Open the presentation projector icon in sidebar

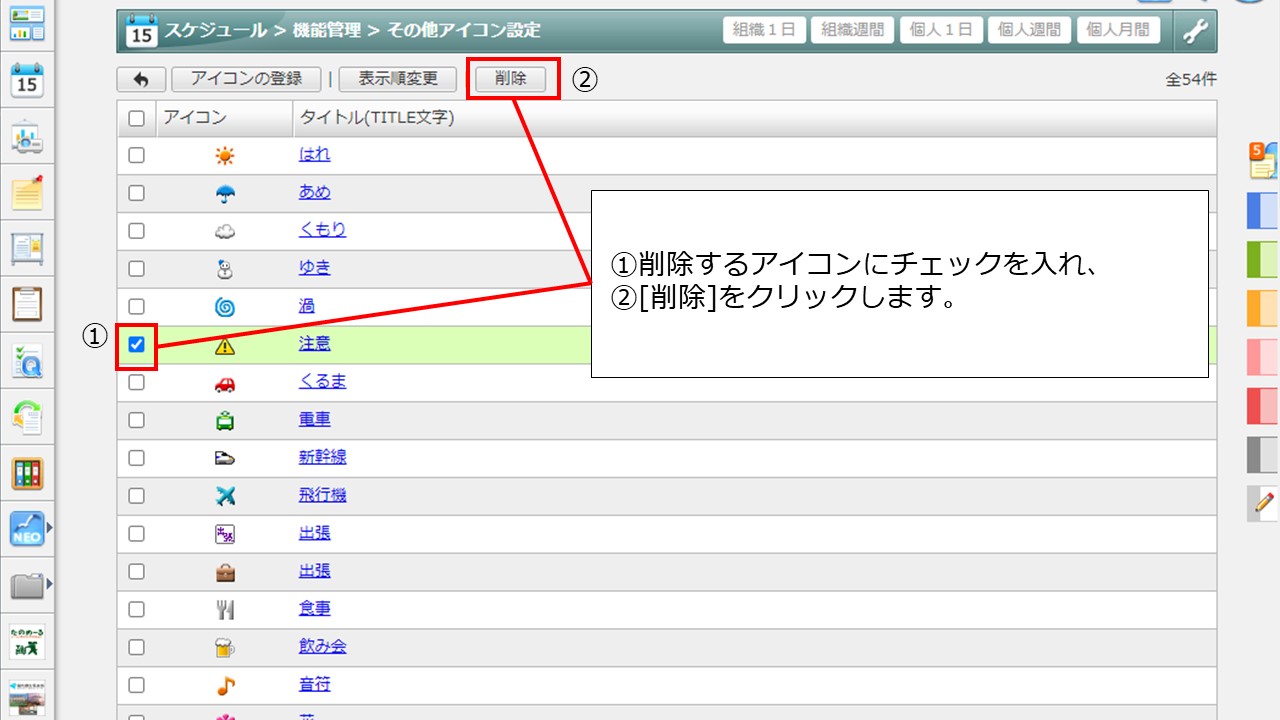pos(27,137)
